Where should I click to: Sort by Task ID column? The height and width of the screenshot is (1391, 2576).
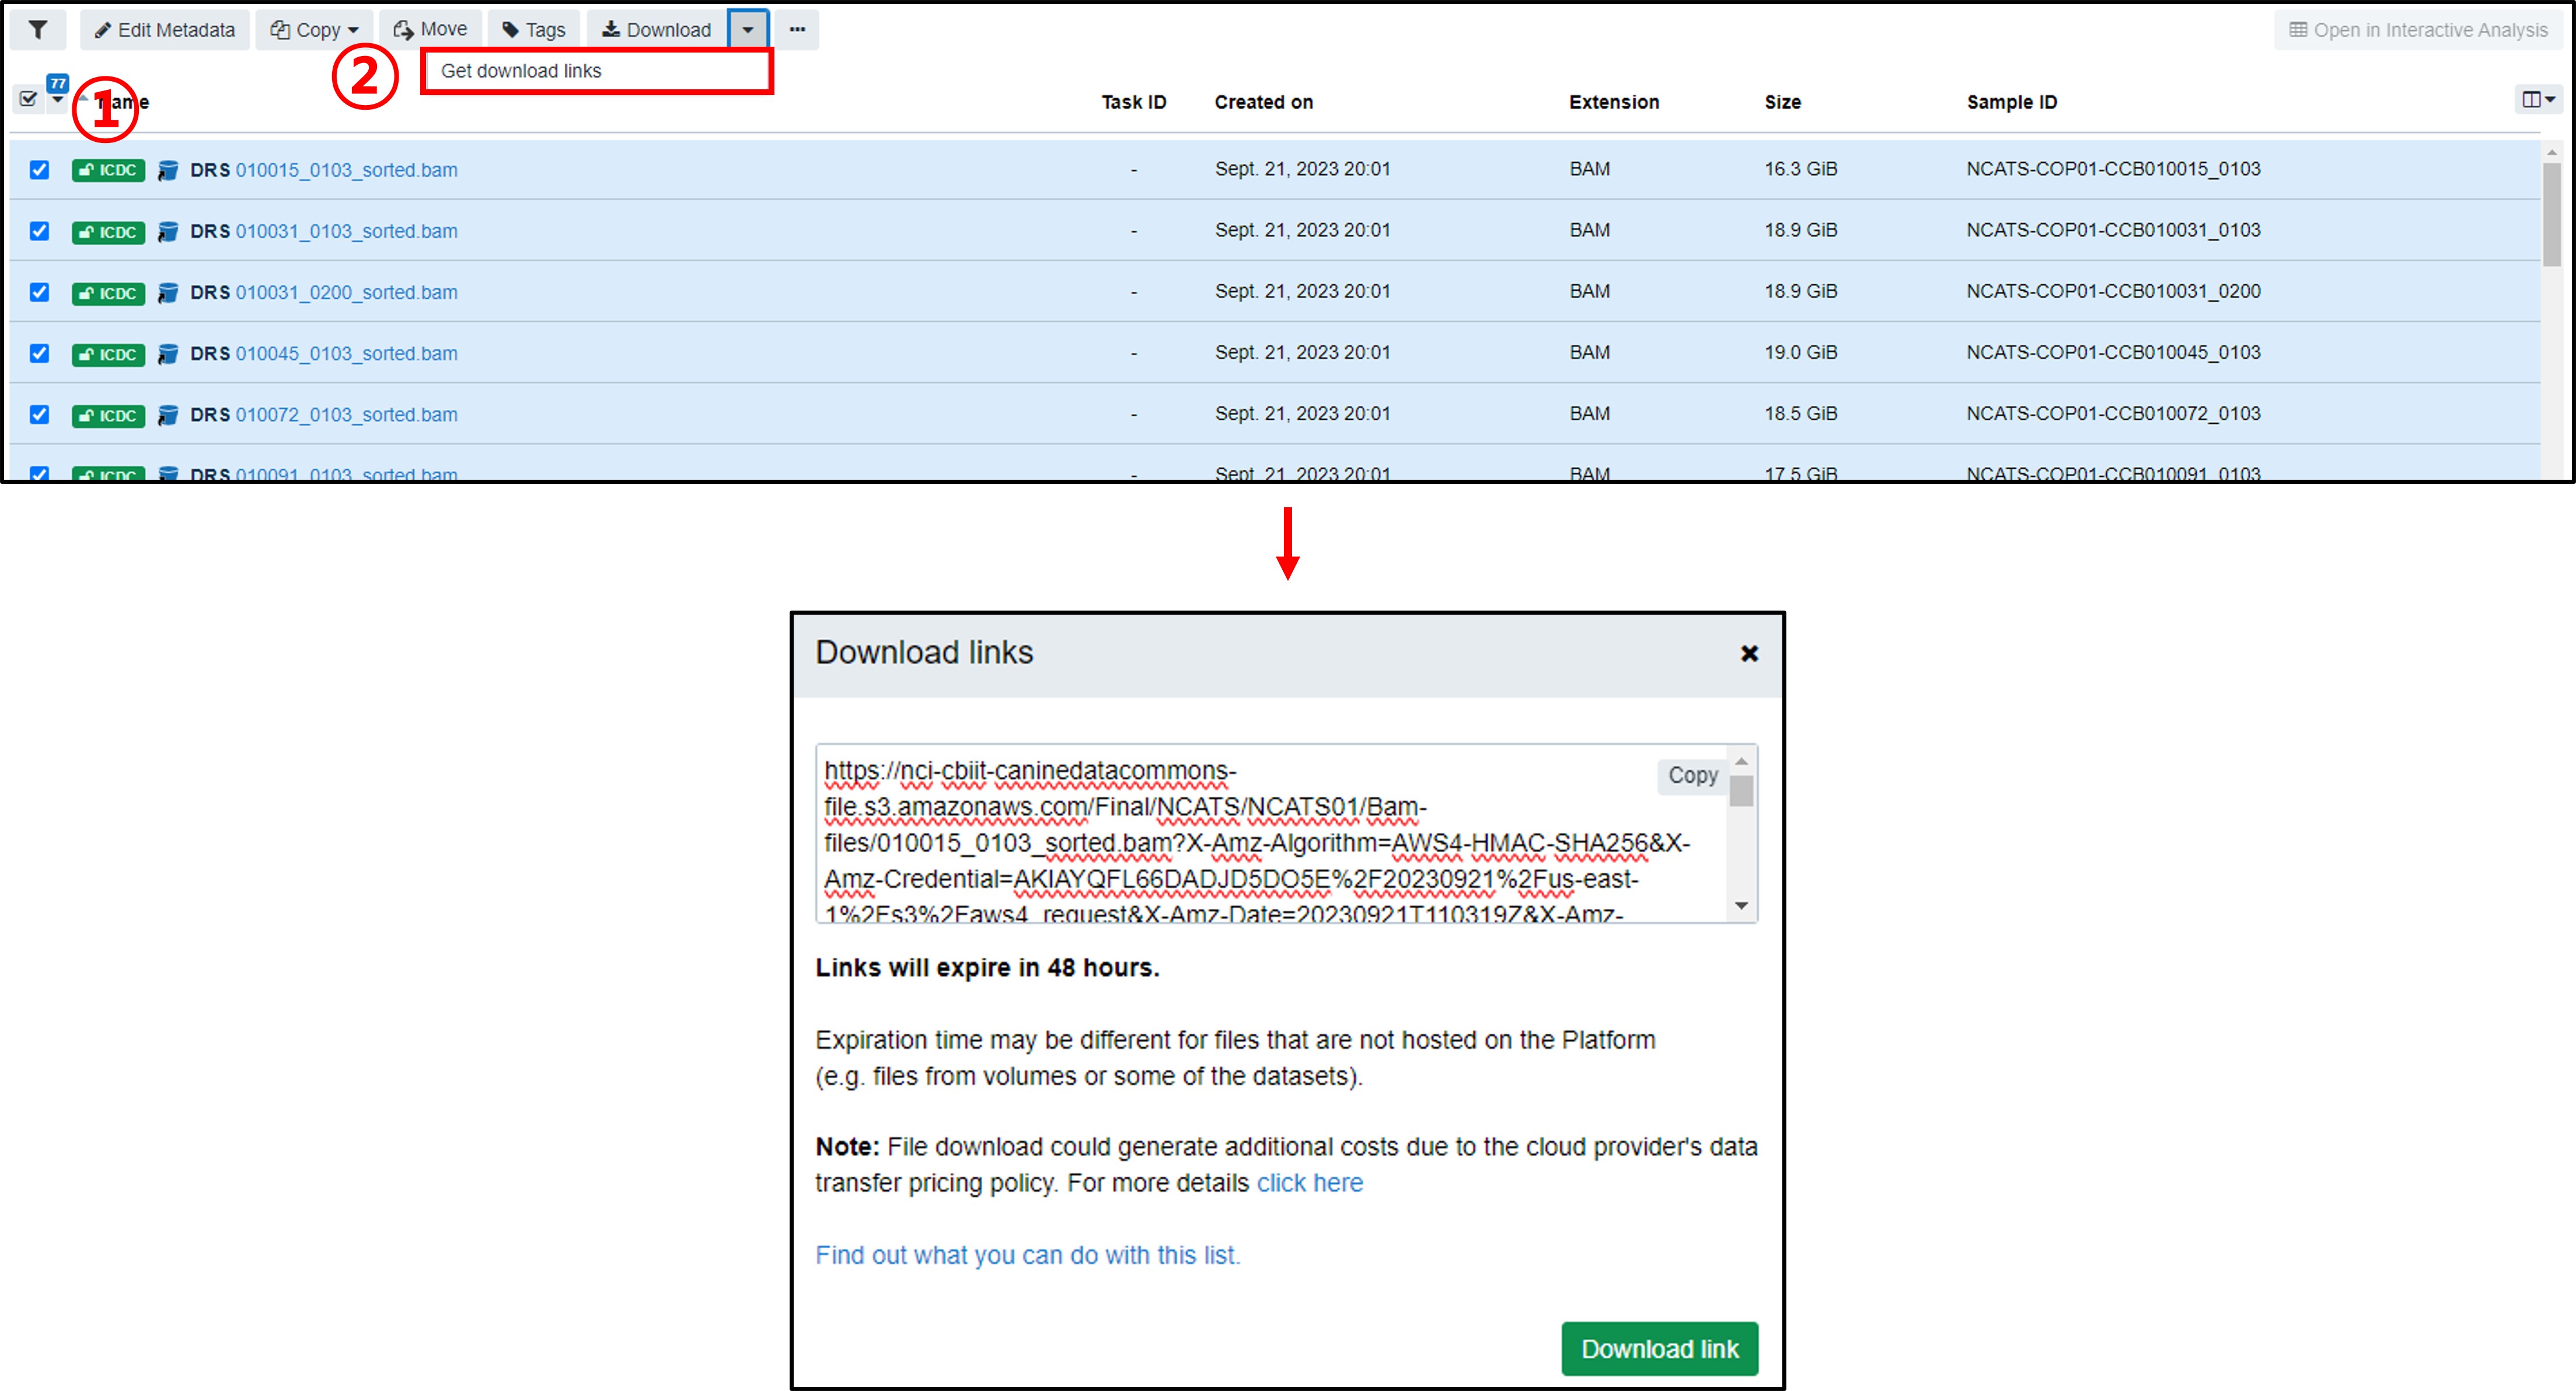[x=1134, y=102]
